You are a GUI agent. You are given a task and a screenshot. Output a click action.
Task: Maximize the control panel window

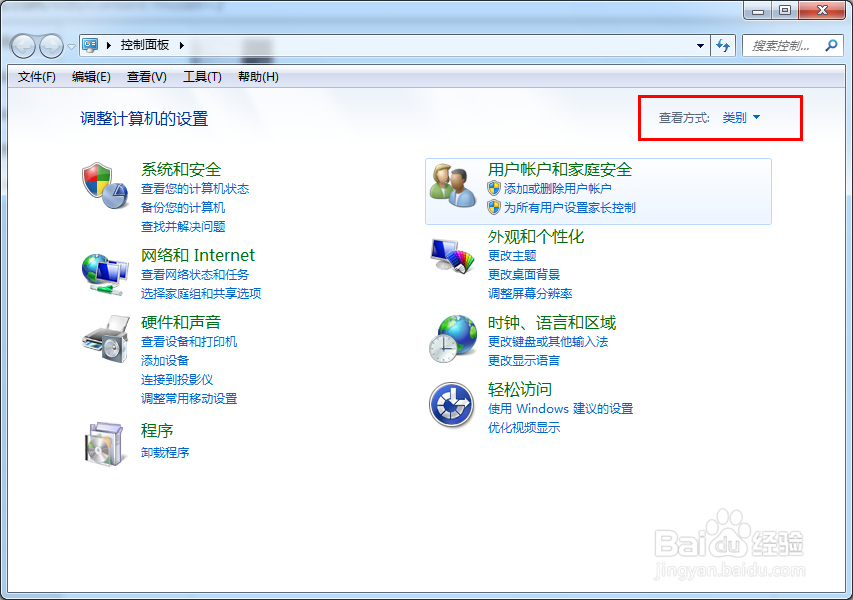point(785,10)
